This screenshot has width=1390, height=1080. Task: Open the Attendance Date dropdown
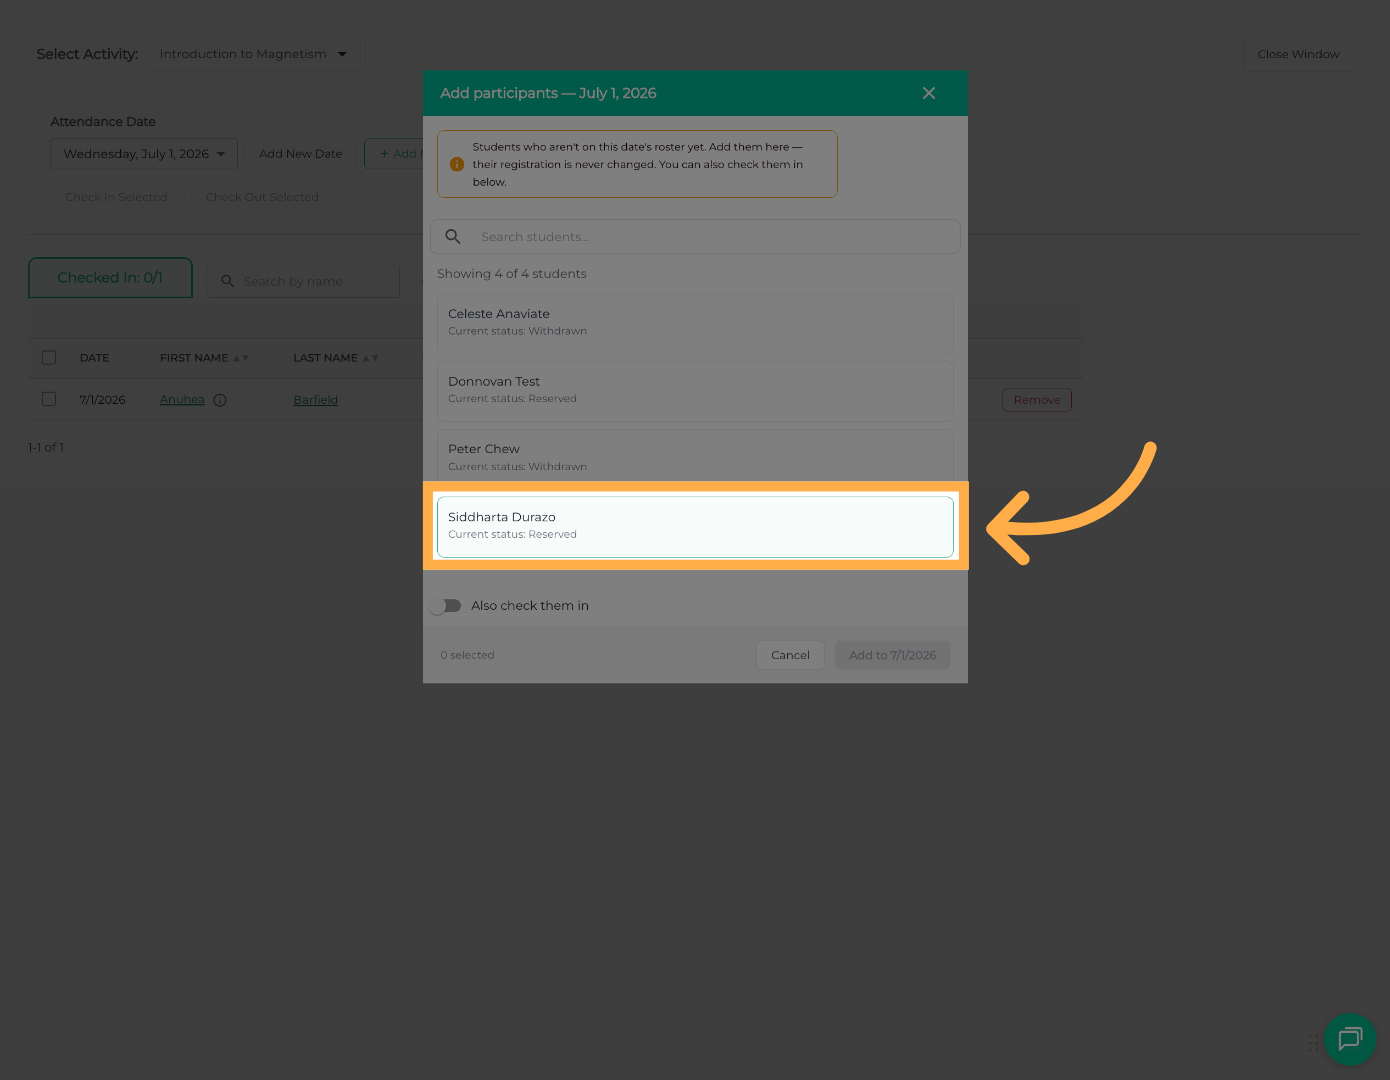click(x=144, y=154)
